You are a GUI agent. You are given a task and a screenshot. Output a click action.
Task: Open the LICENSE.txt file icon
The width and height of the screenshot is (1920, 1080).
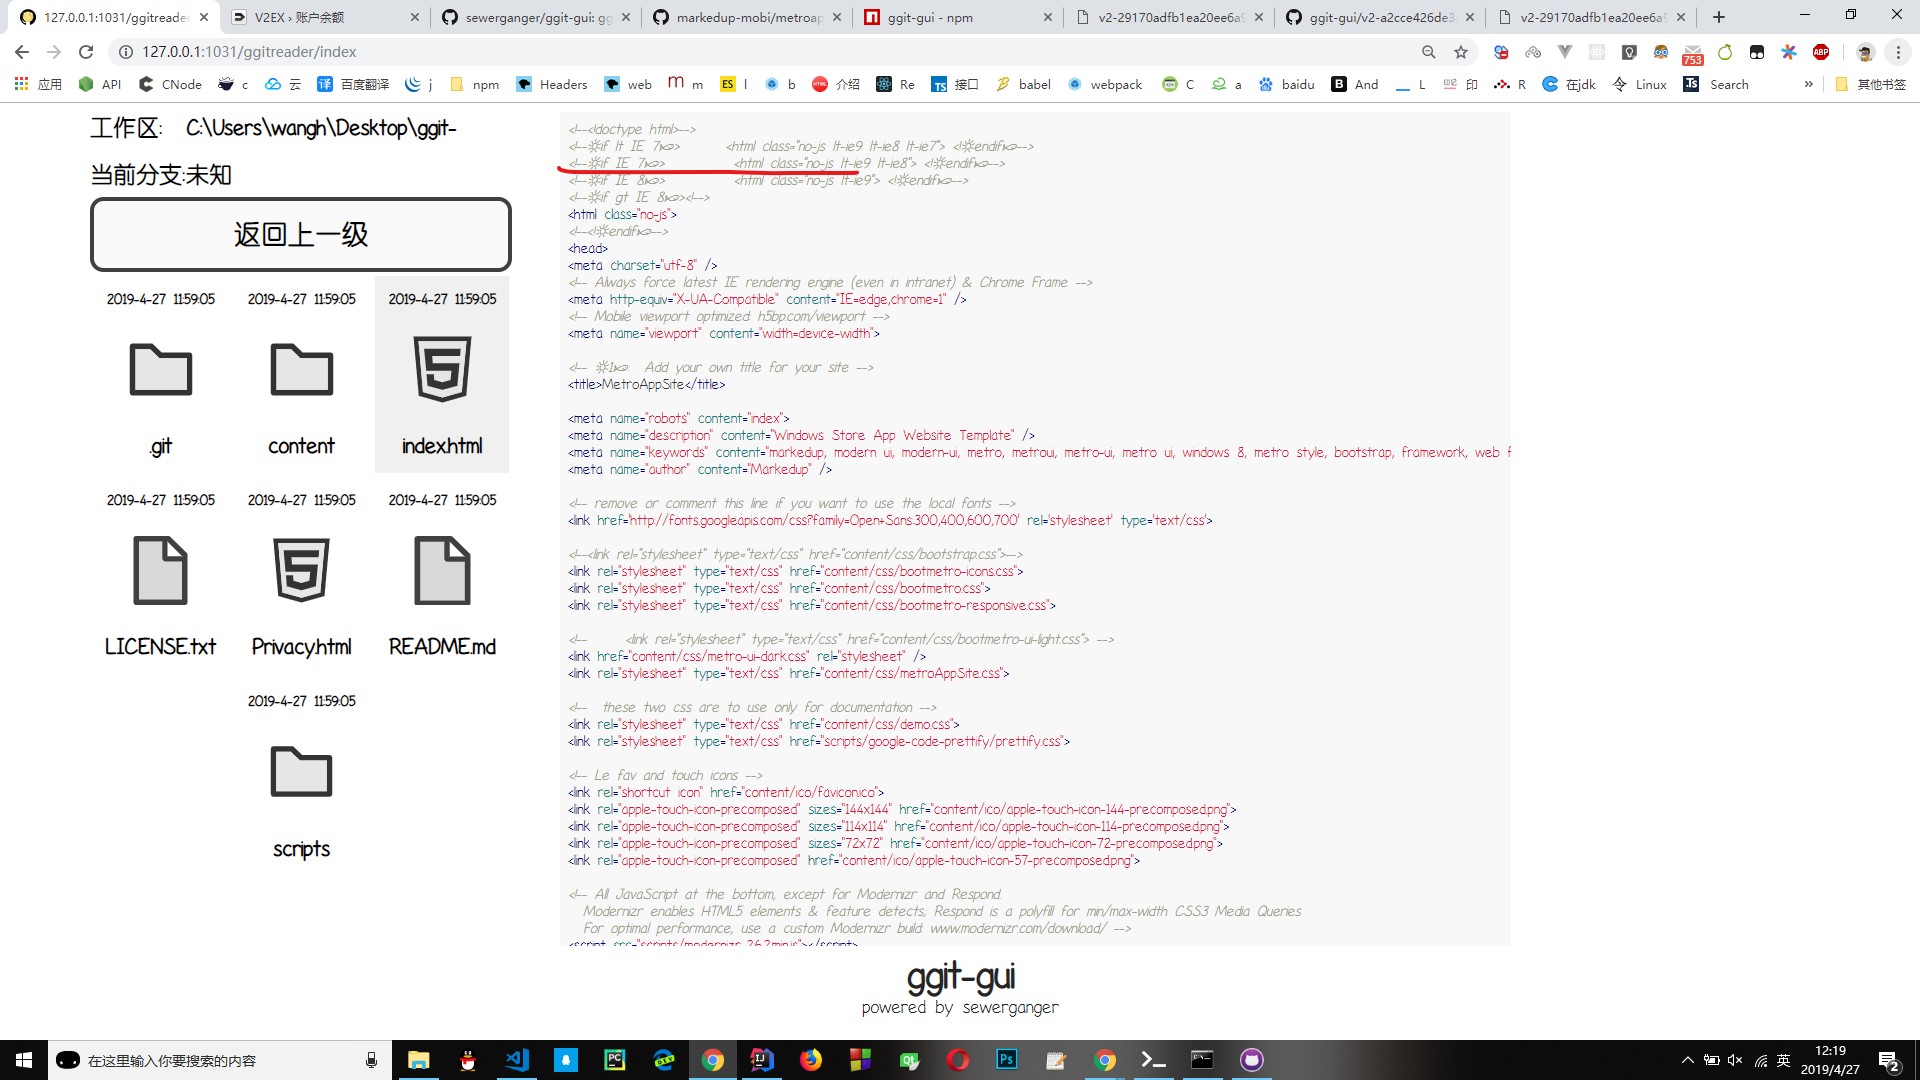(161, 571)
